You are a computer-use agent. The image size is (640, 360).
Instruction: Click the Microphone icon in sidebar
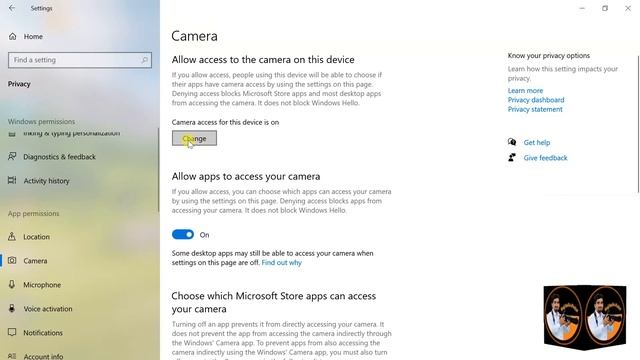12,284
